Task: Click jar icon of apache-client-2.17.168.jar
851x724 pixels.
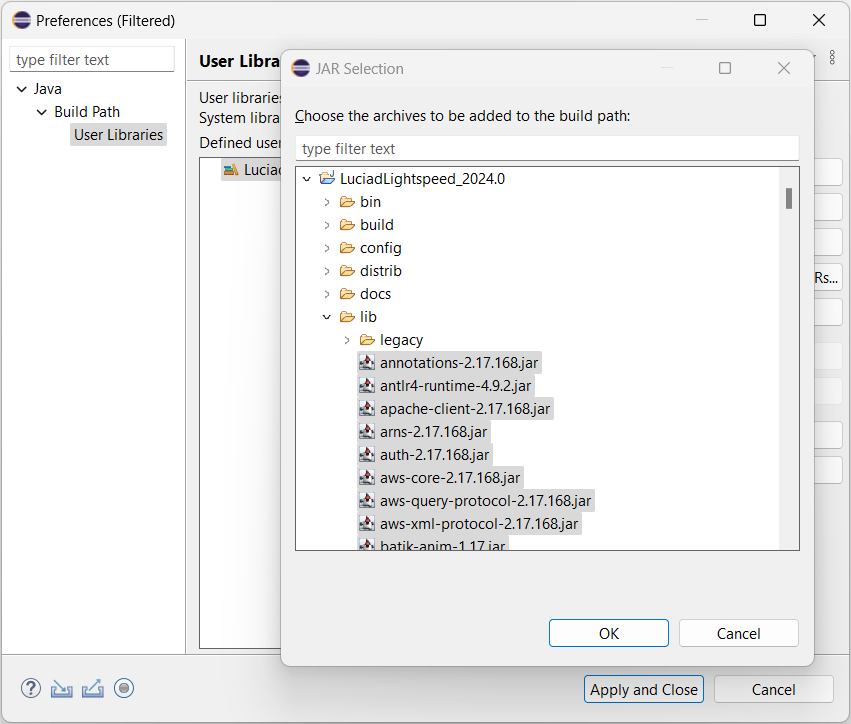Action: tap(367, 409)
